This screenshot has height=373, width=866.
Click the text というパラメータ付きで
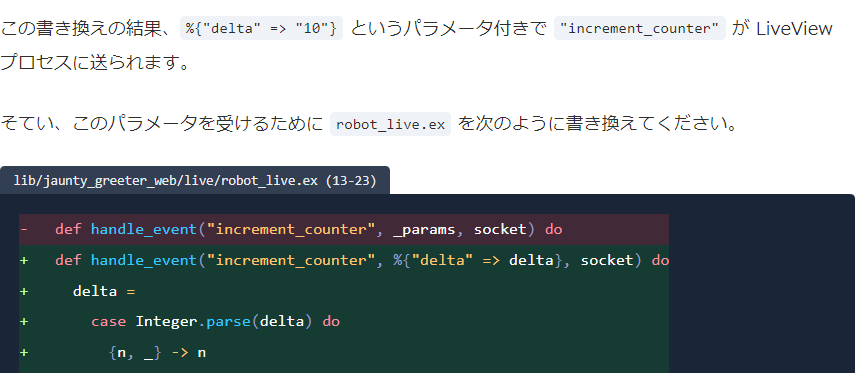click(x=448, y=28)
